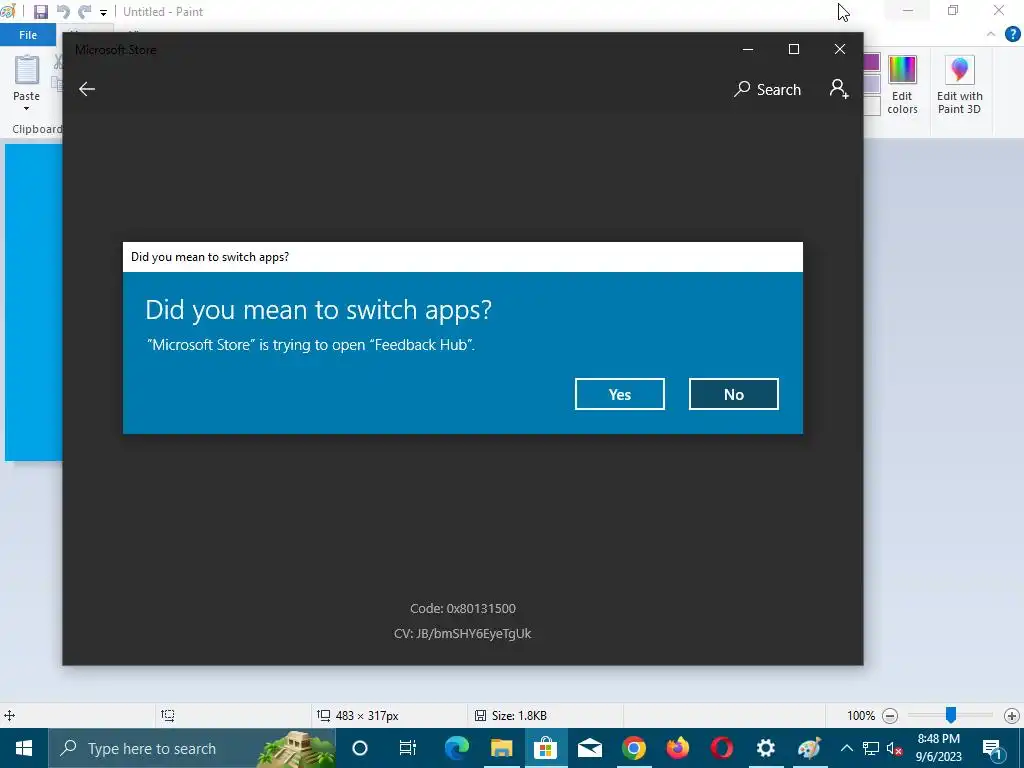
Task: Open Microsoft Edge from taskbar
Action: 456,748
